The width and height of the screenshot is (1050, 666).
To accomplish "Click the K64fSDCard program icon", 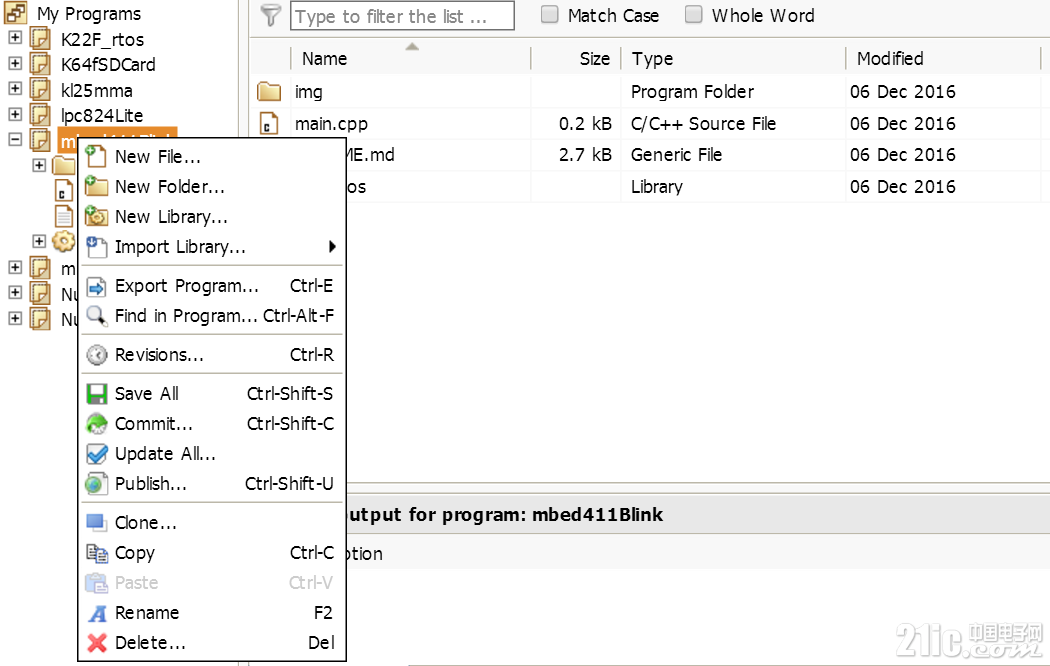I will point(40,64).
